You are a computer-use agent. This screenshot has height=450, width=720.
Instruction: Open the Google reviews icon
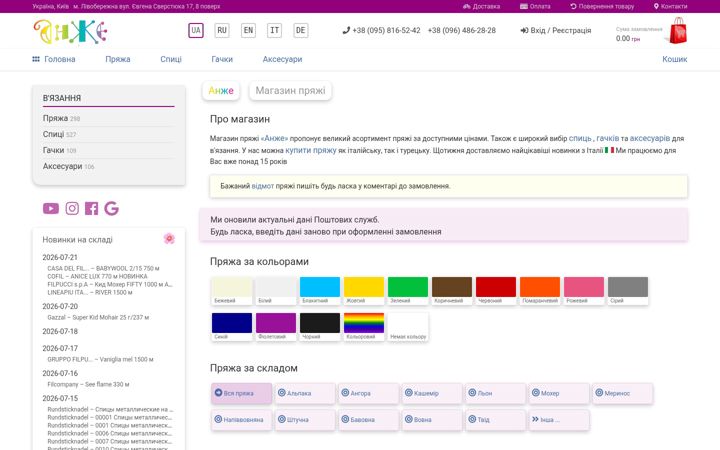point(111,208)
